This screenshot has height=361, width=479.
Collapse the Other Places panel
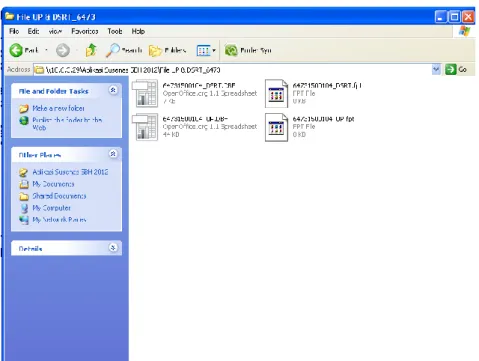coord(113,154)
